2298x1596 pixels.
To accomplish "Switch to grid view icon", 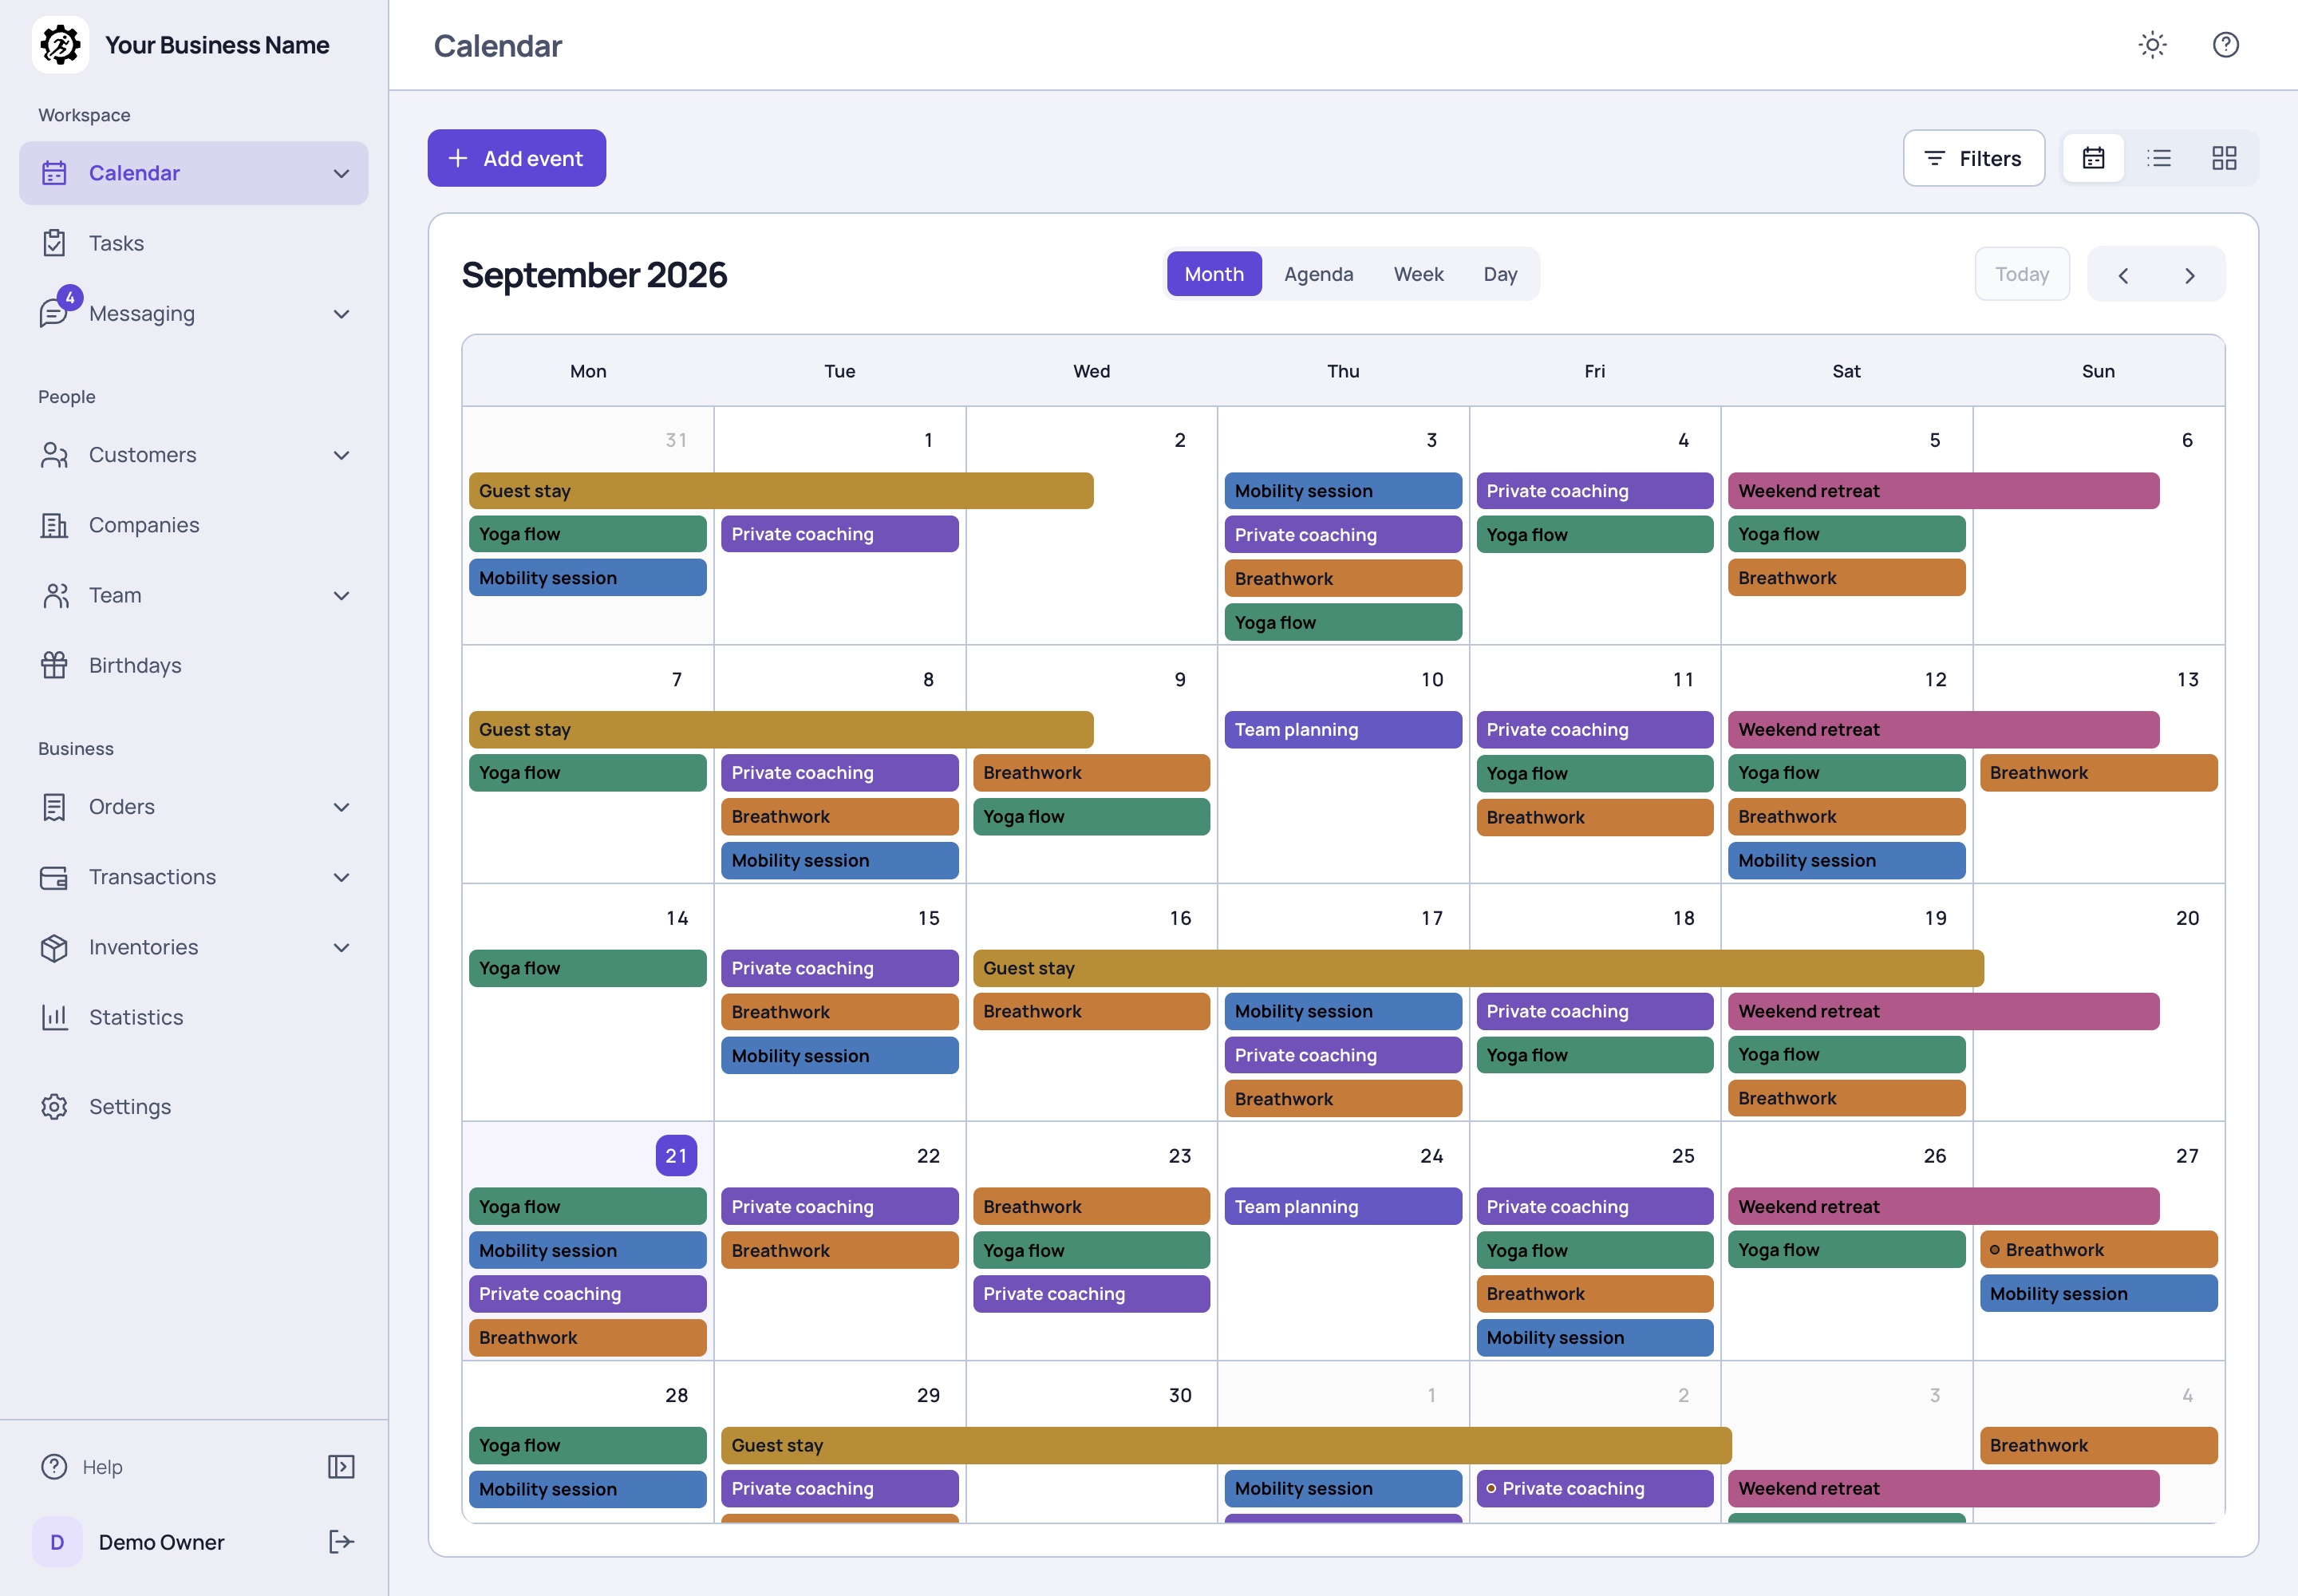I will coord(2223,158).
